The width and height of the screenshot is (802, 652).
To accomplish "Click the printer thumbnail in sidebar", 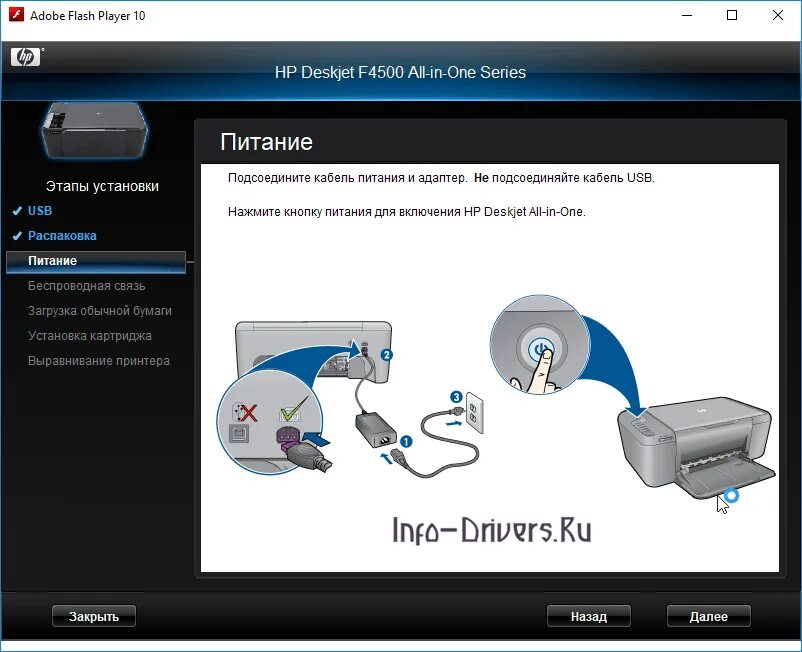I will [x=95, y=131].
